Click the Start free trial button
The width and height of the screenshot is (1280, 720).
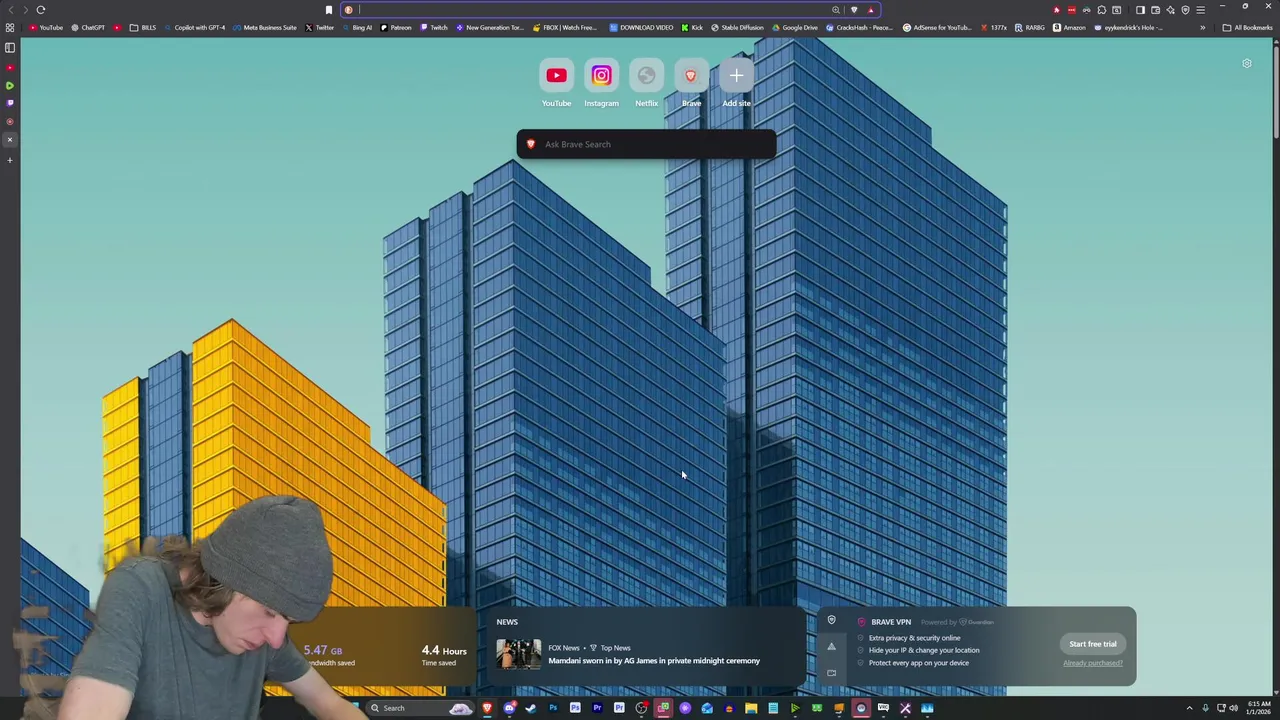click(1093, 644)
